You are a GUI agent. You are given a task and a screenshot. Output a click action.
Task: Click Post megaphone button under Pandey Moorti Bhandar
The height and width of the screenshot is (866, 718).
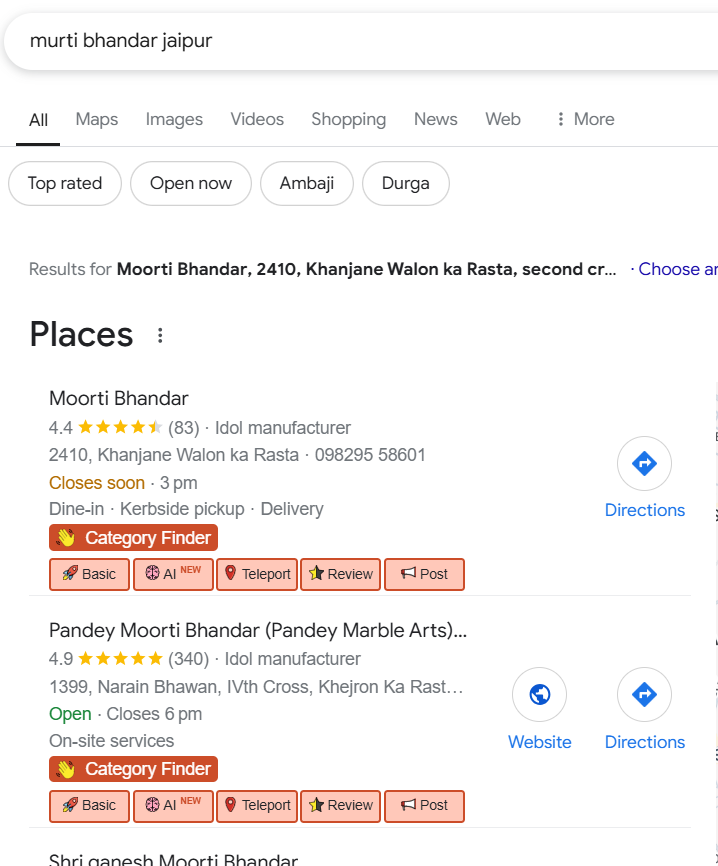[424, 805]
